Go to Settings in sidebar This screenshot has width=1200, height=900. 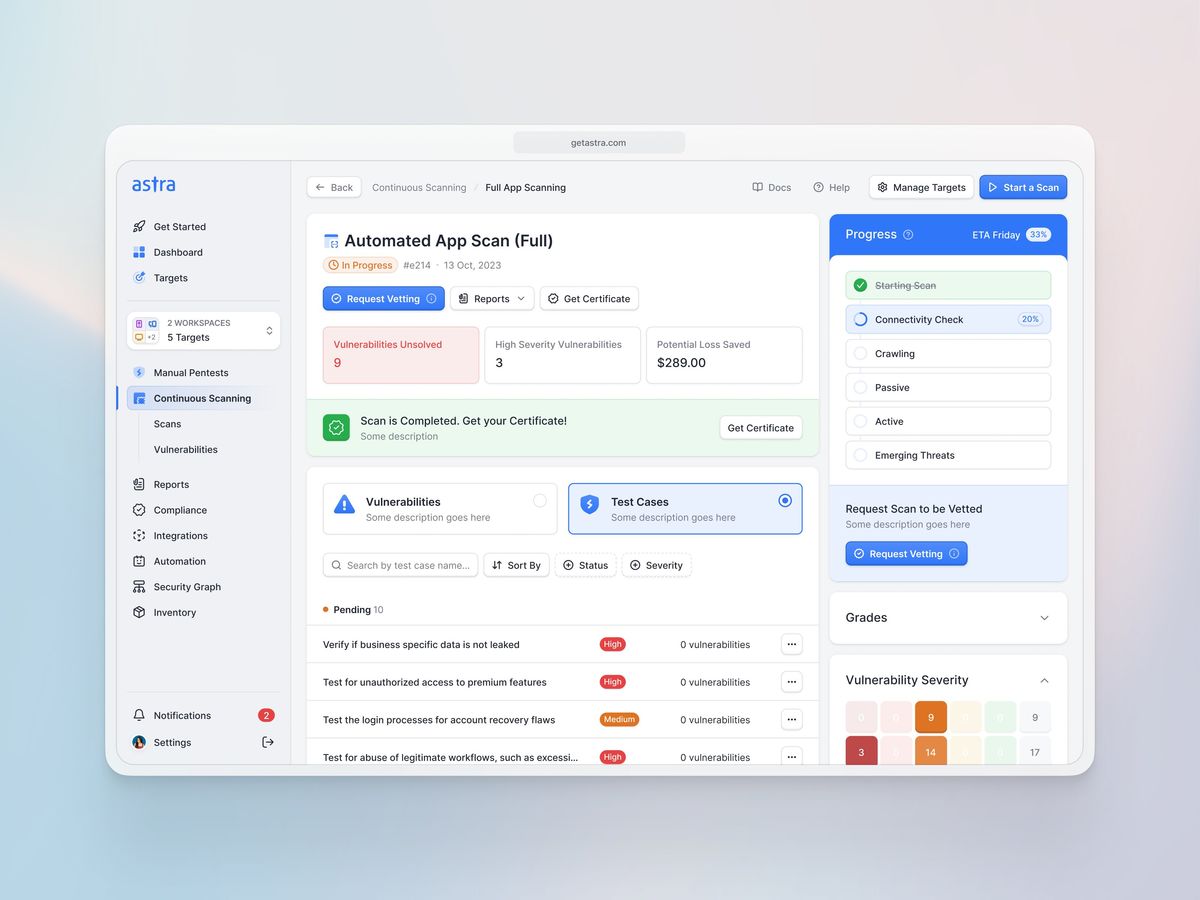[x=172, y=742]
